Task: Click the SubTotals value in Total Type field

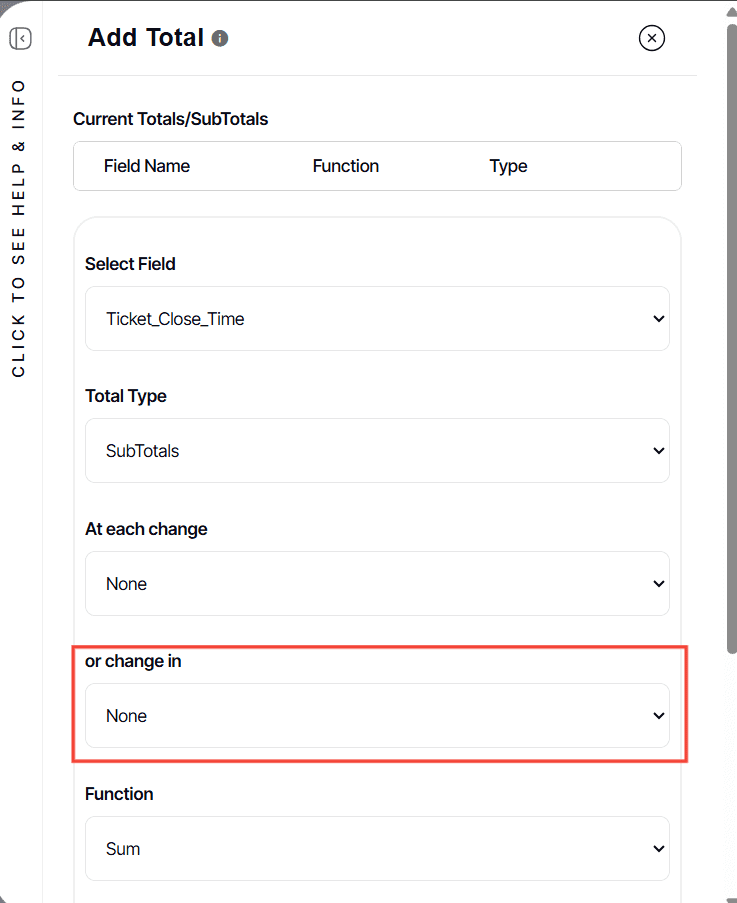Action: 142,450
